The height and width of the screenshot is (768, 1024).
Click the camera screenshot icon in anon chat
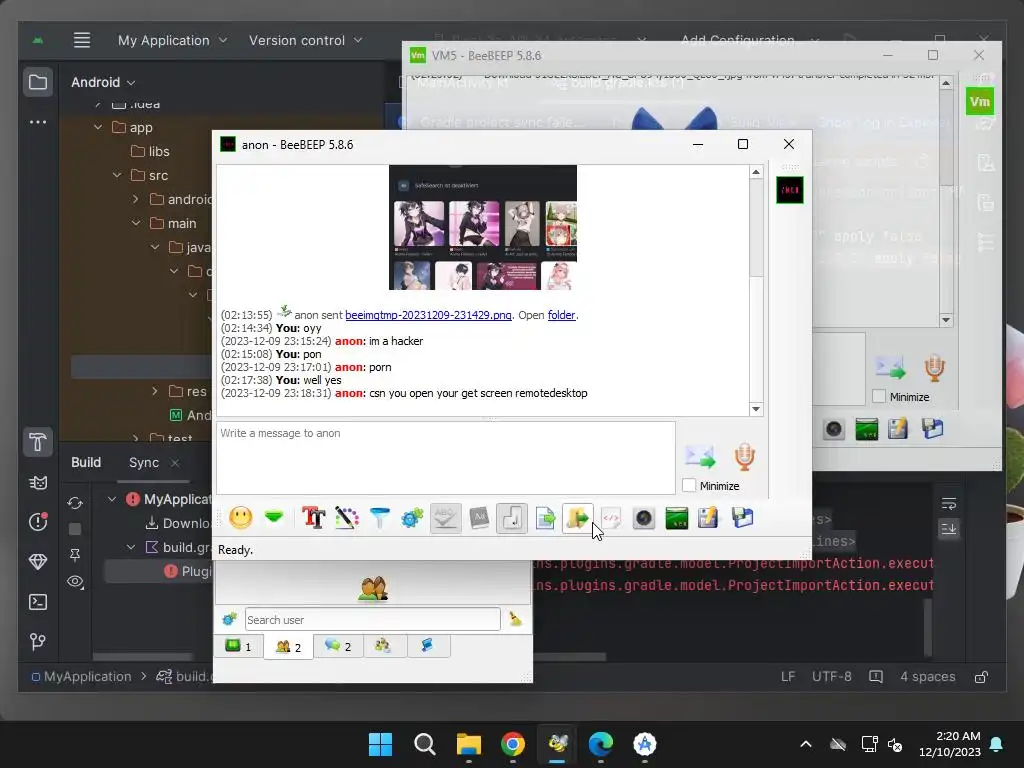[643, 518]
